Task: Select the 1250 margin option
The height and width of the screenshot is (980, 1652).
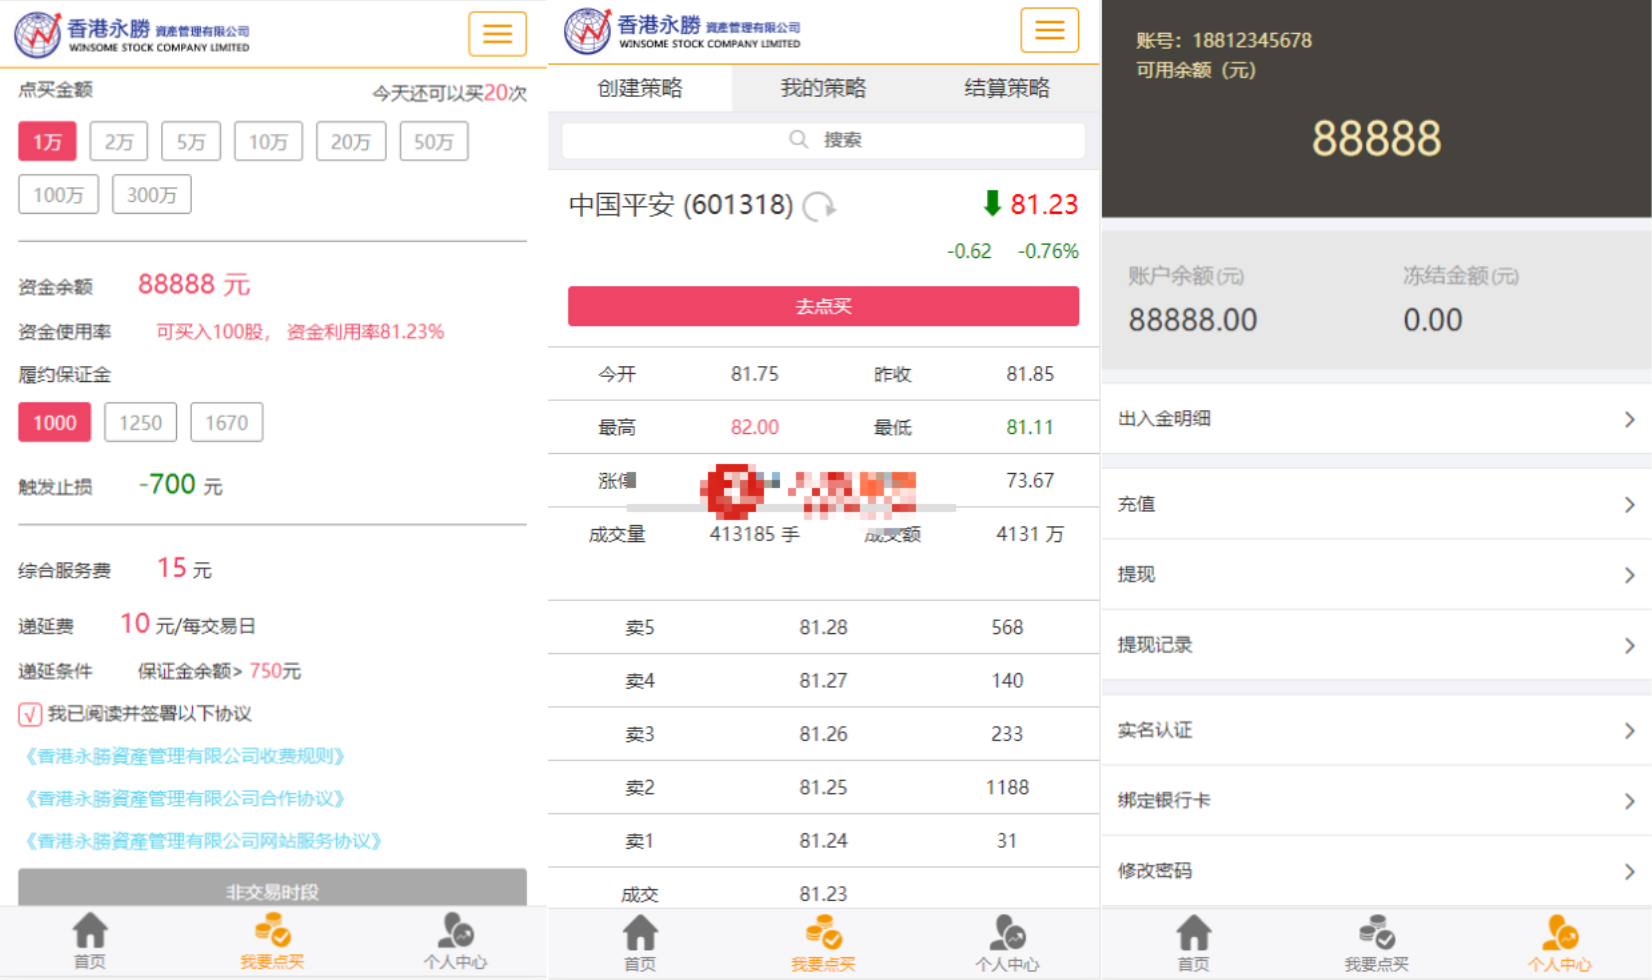Action: tap(140, 422)
